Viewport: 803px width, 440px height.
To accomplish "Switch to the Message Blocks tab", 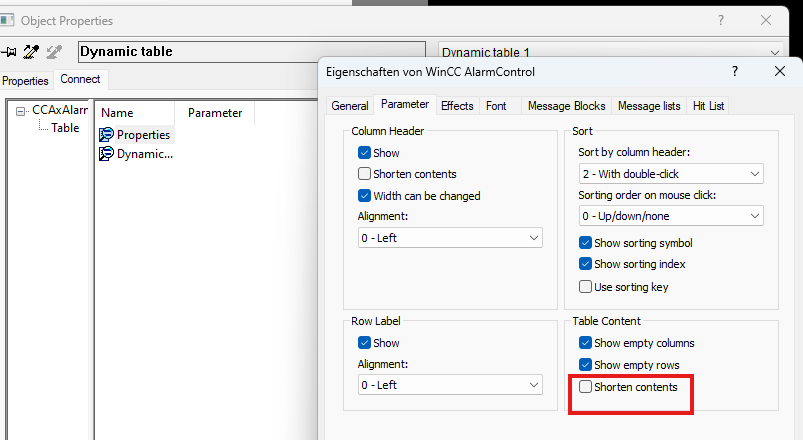I will click(x=566, y=106).
